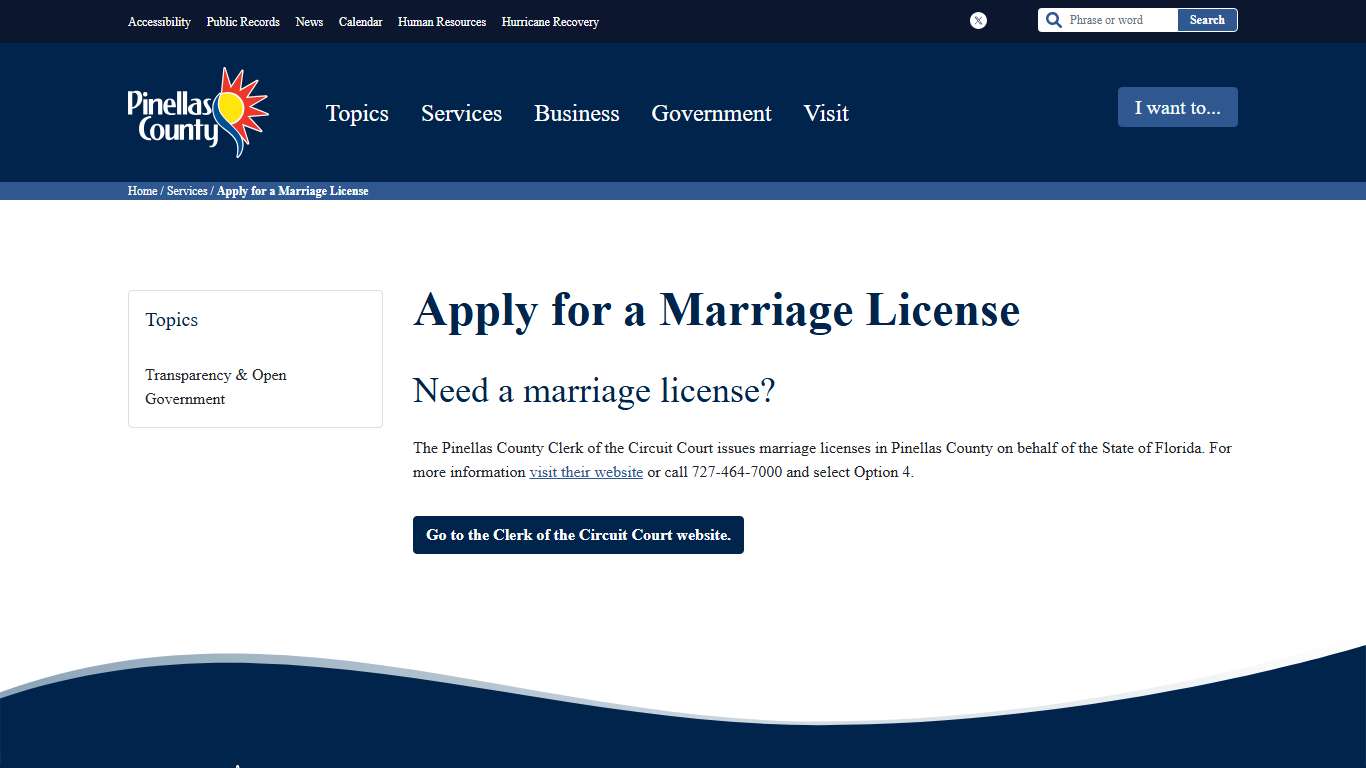Click the Accessibility link
Viewport: 1366px width, 768px height.
tap(158, 21)
